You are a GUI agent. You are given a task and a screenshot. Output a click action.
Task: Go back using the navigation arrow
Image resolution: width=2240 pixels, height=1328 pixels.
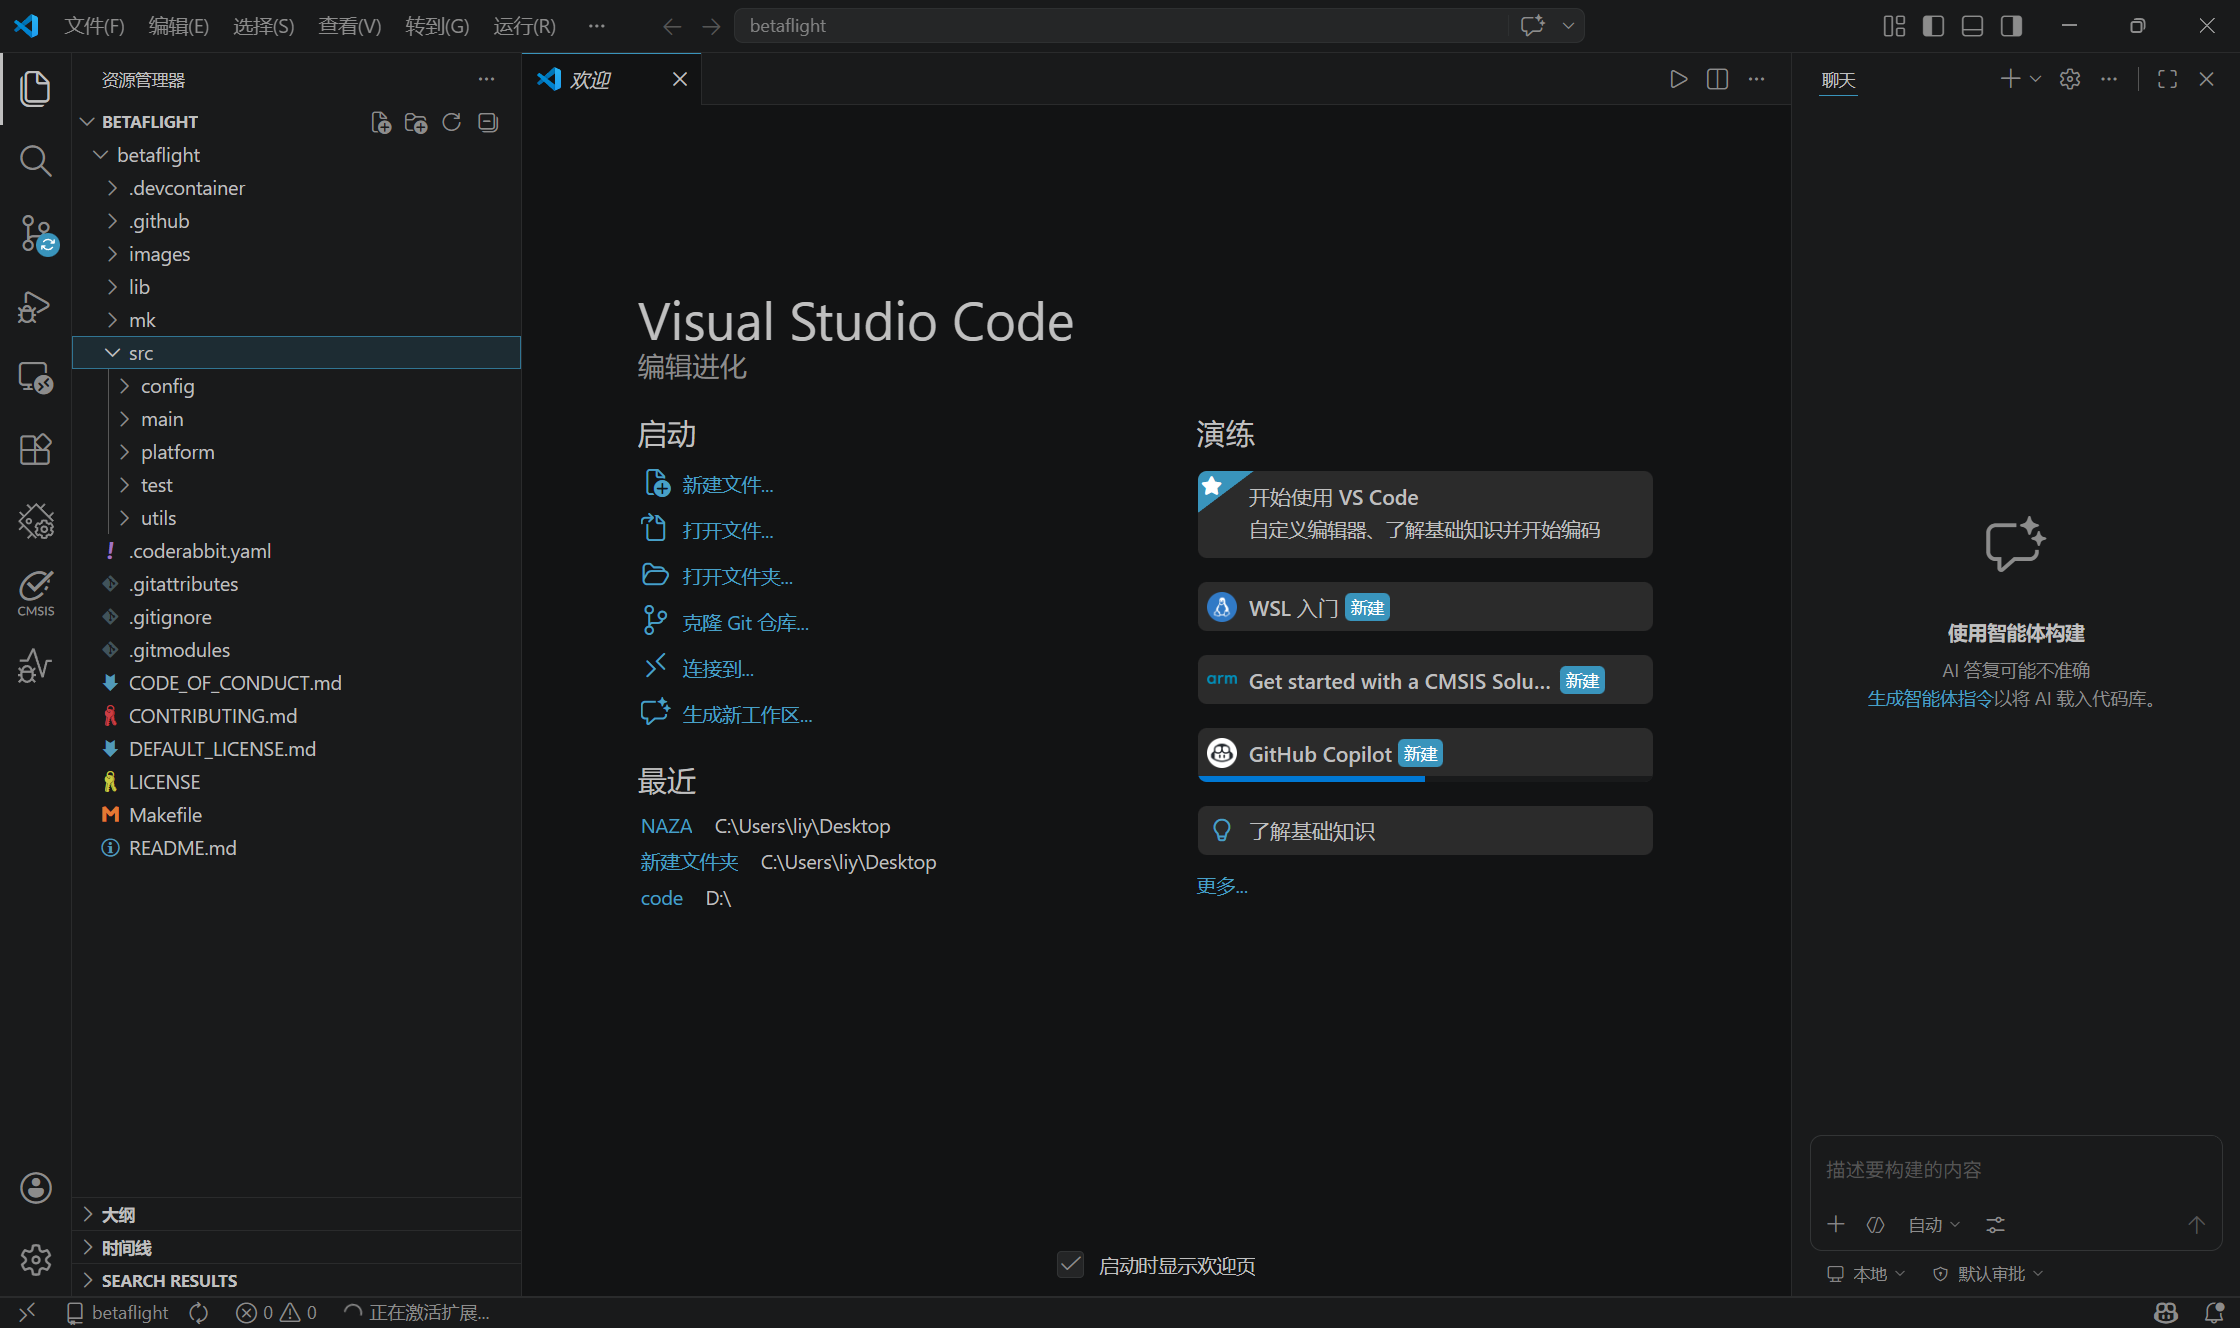click(x=672, y=26)
